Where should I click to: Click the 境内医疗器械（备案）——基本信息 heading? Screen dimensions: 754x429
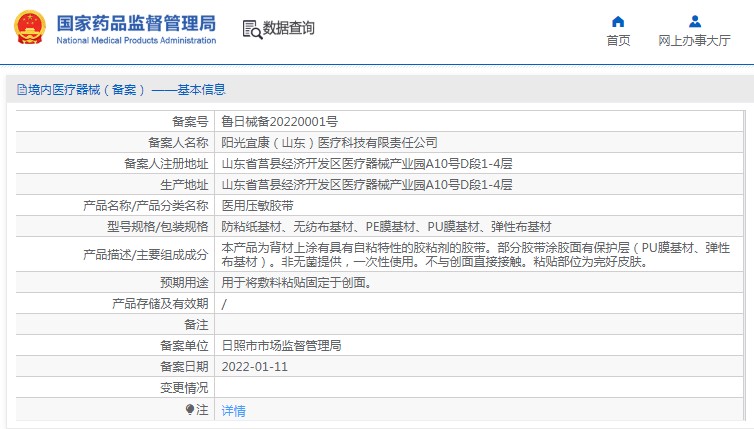[126, 89]
